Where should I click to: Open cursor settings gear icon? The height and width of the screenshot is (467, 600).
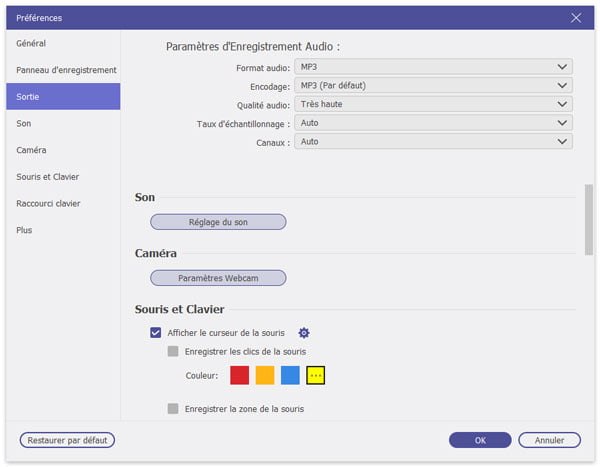click(x=304, y=333)
